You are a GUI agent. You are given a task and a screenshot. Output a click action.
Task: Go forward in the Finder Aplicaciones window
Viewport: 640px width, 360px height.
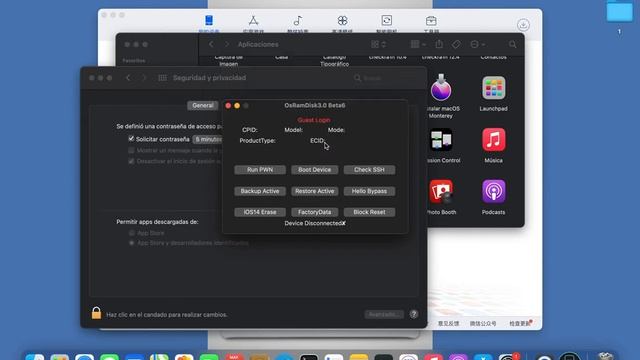227,44
